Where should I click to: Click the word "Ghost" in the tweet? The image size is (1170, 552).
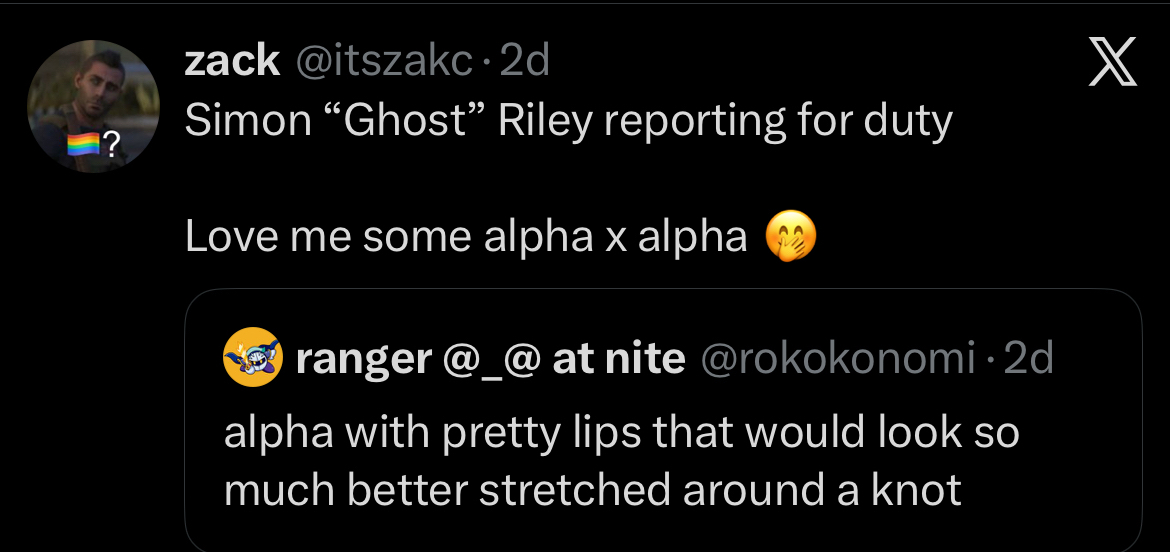[x=404, y=122]
